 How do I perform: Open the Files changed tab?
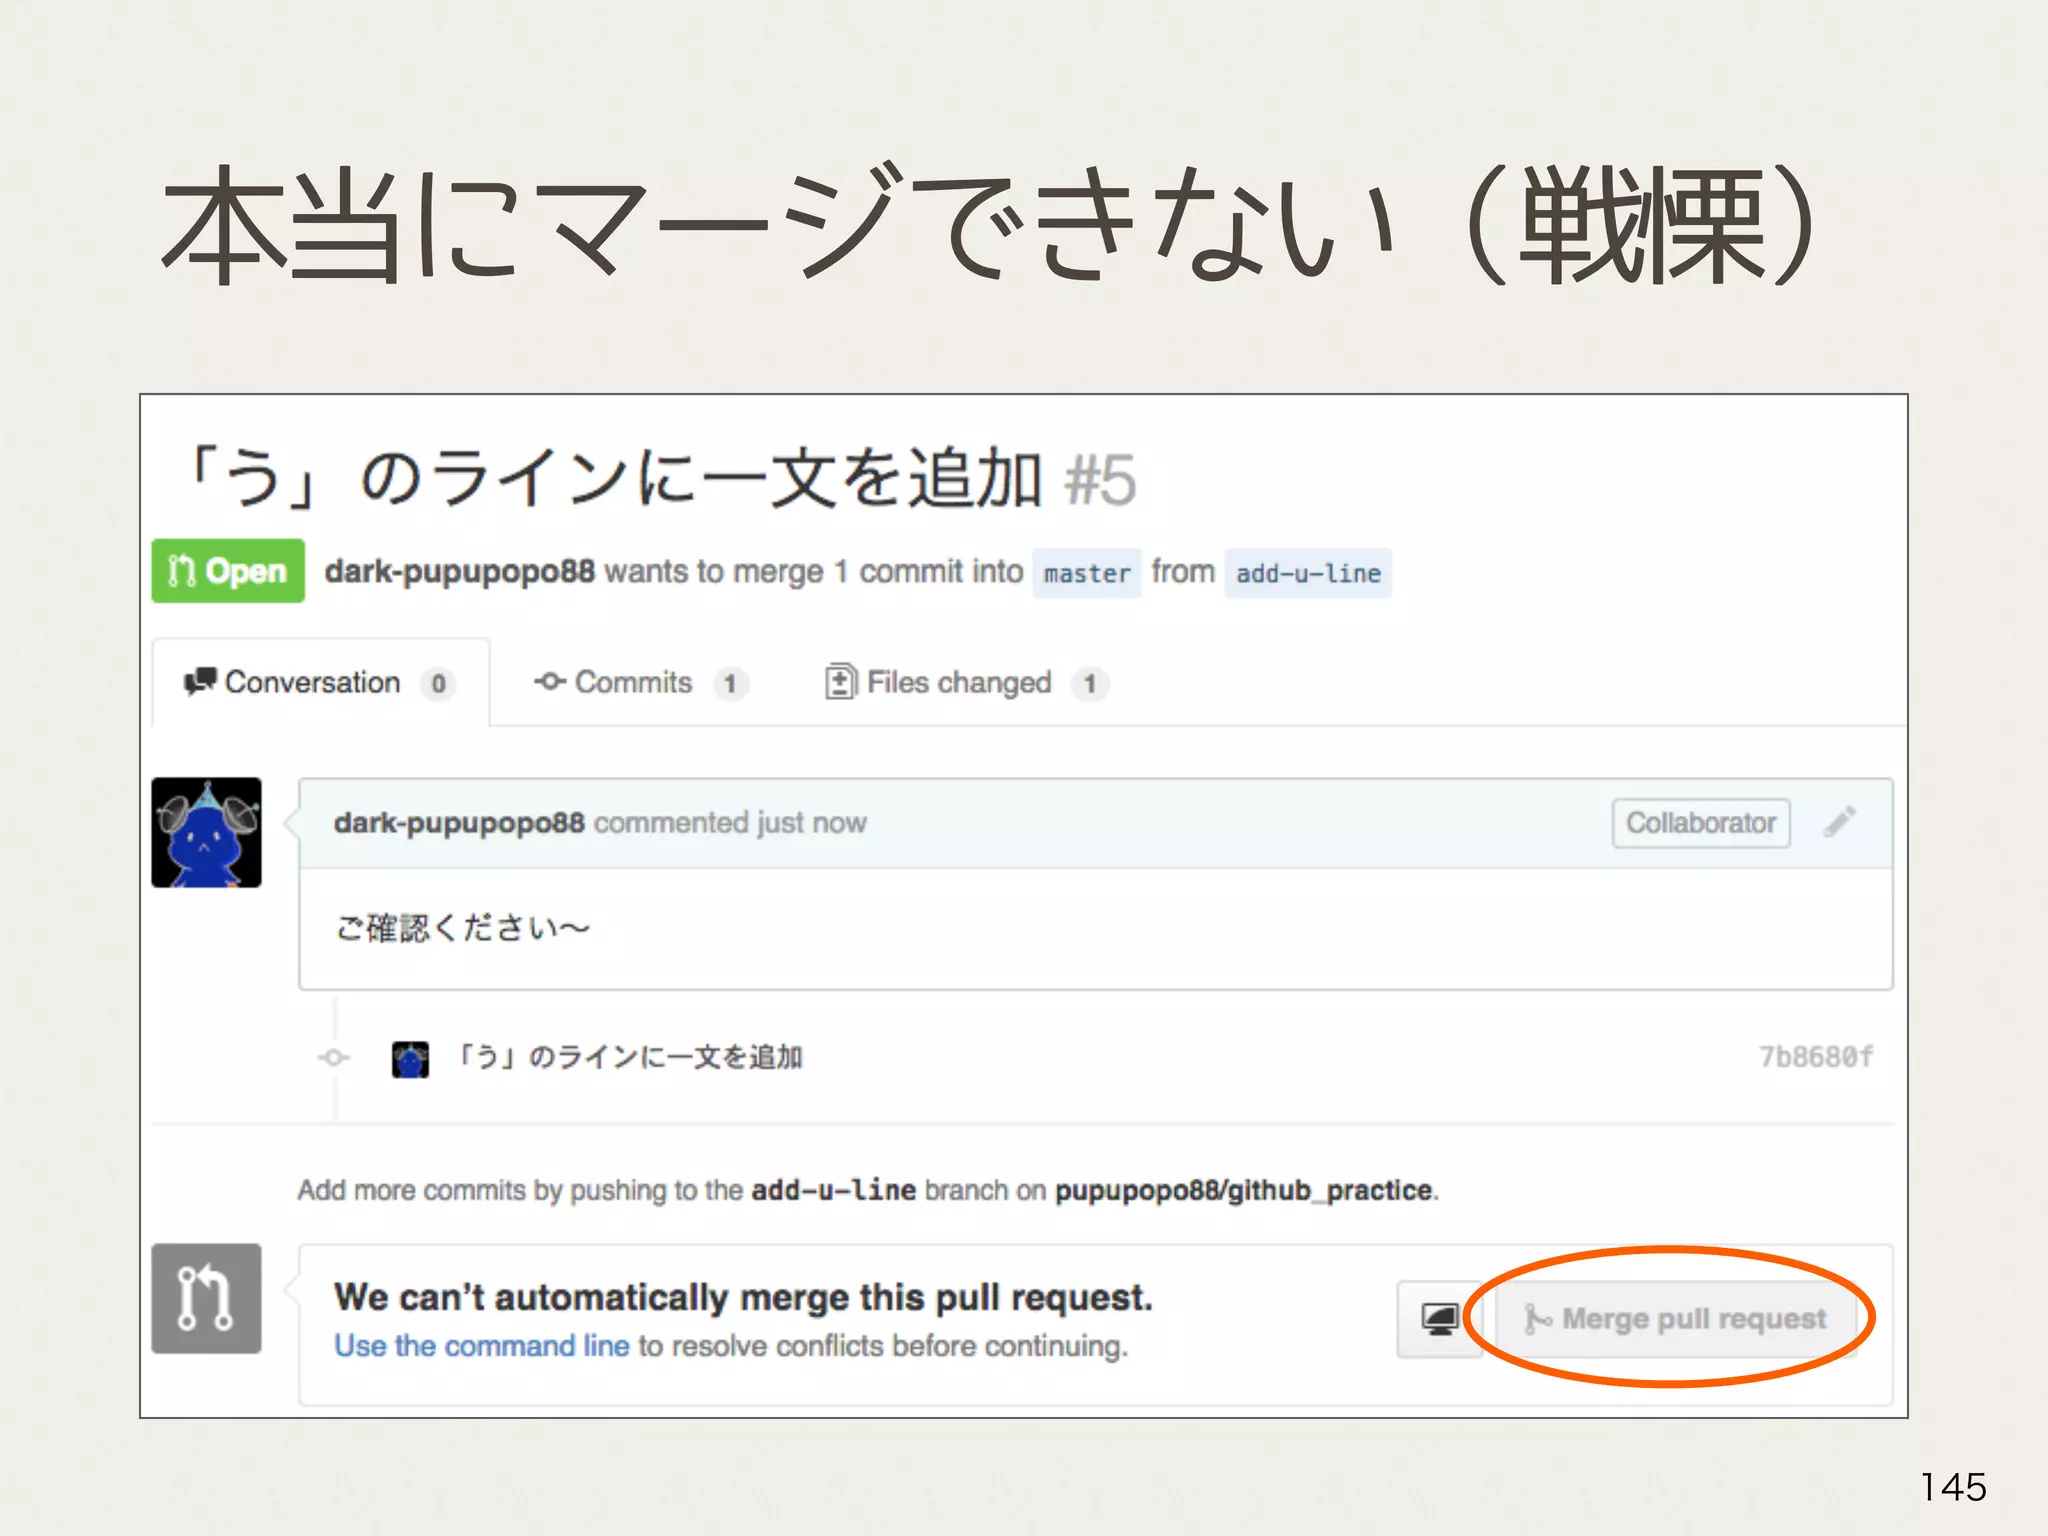pyautogui.click(x=958, y=683)
